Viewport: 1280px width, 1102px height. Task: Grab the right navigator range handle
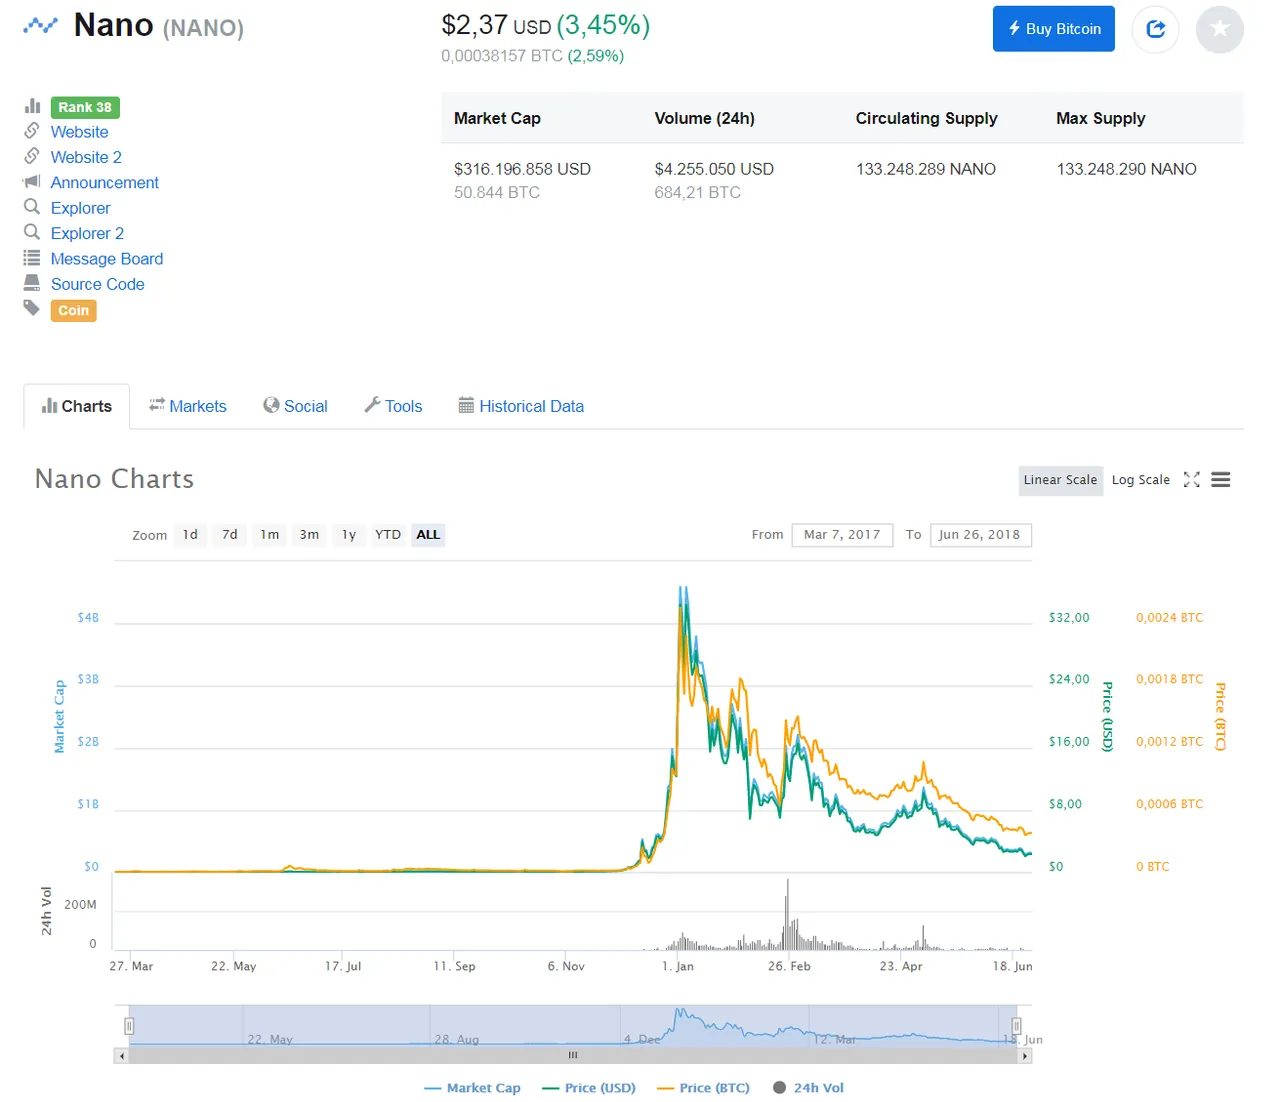(x=1016, y=1026)
